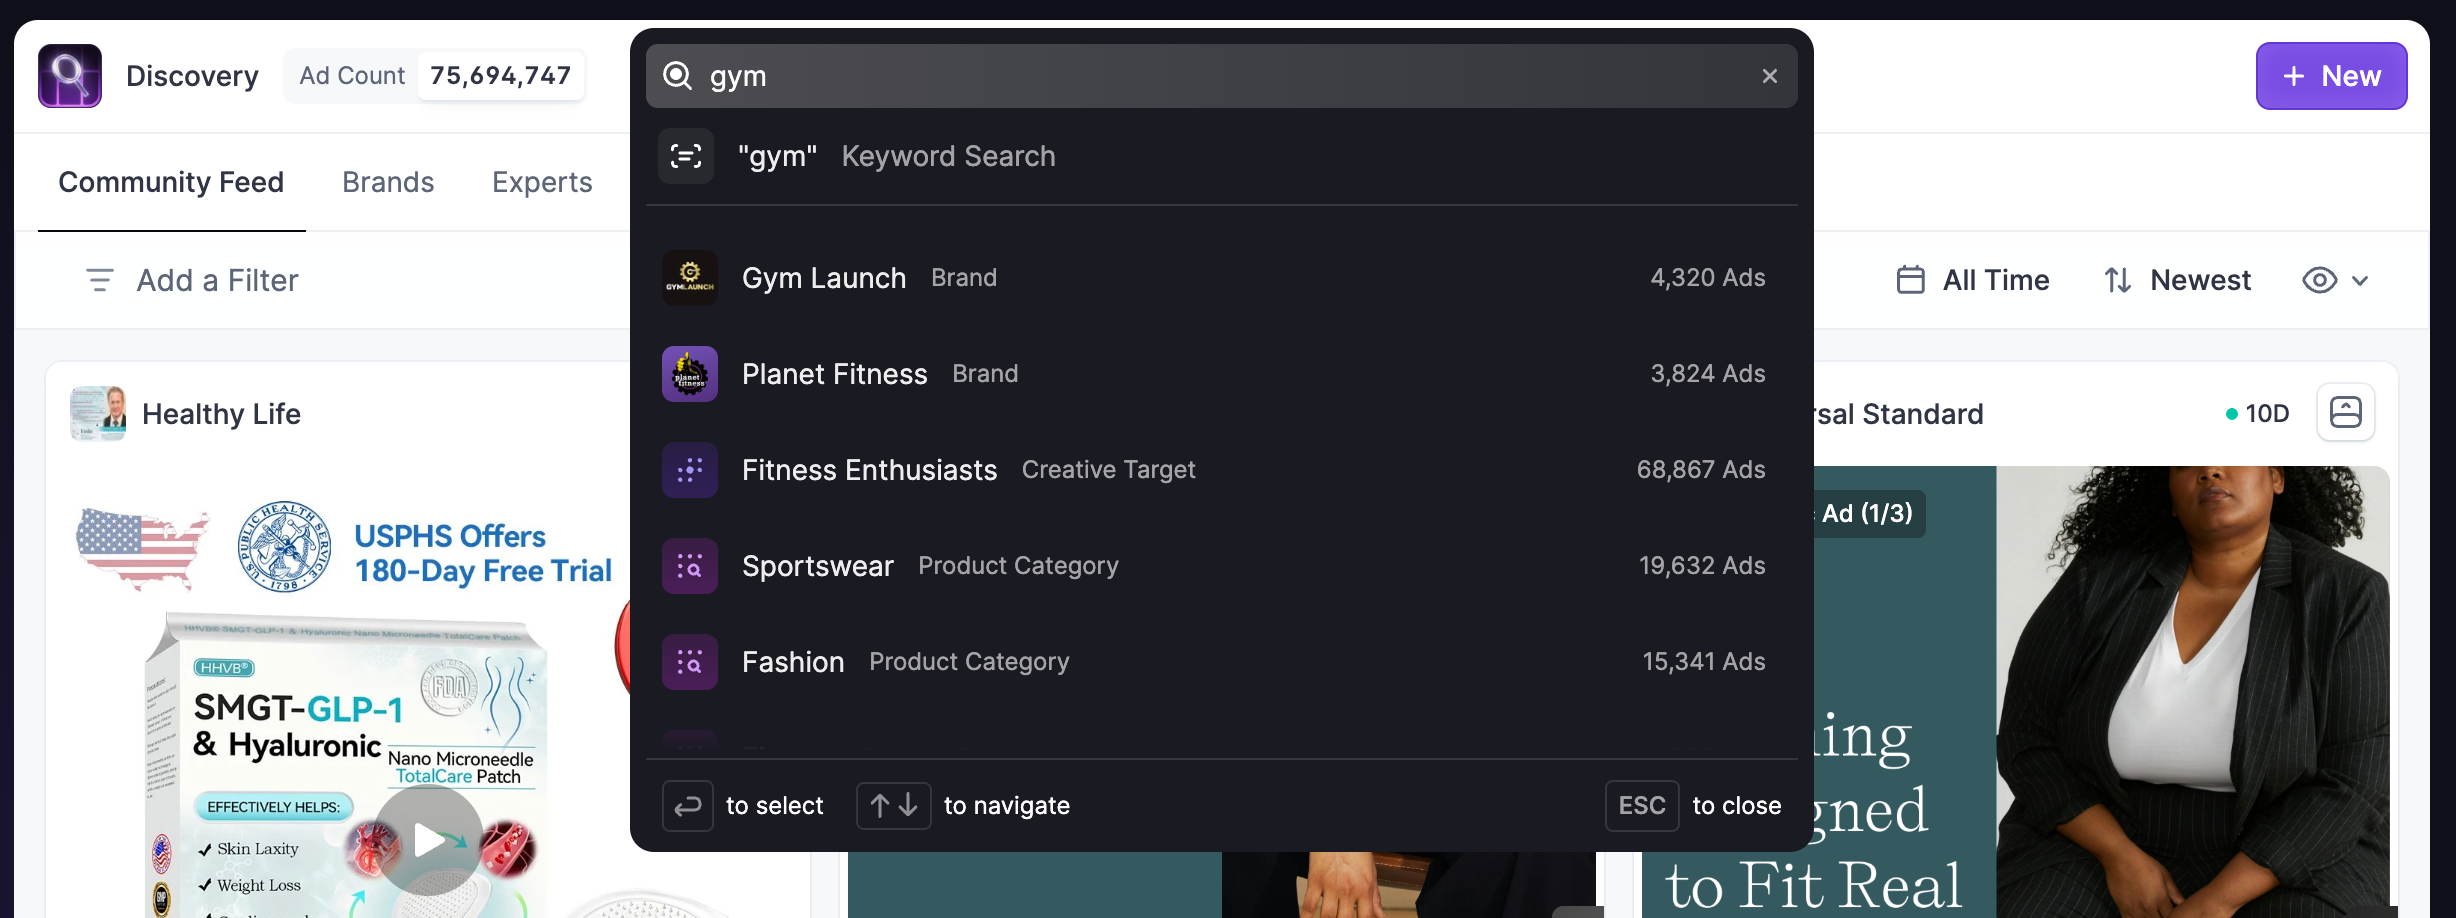Click the Fitness Enthusiasts target icon

690,470
